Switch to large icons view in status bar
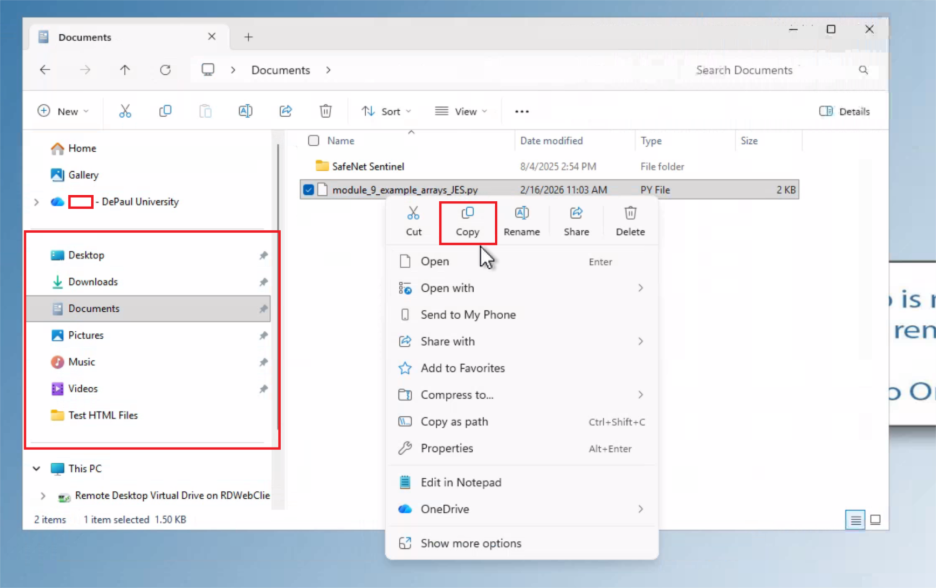 (875, 520)
